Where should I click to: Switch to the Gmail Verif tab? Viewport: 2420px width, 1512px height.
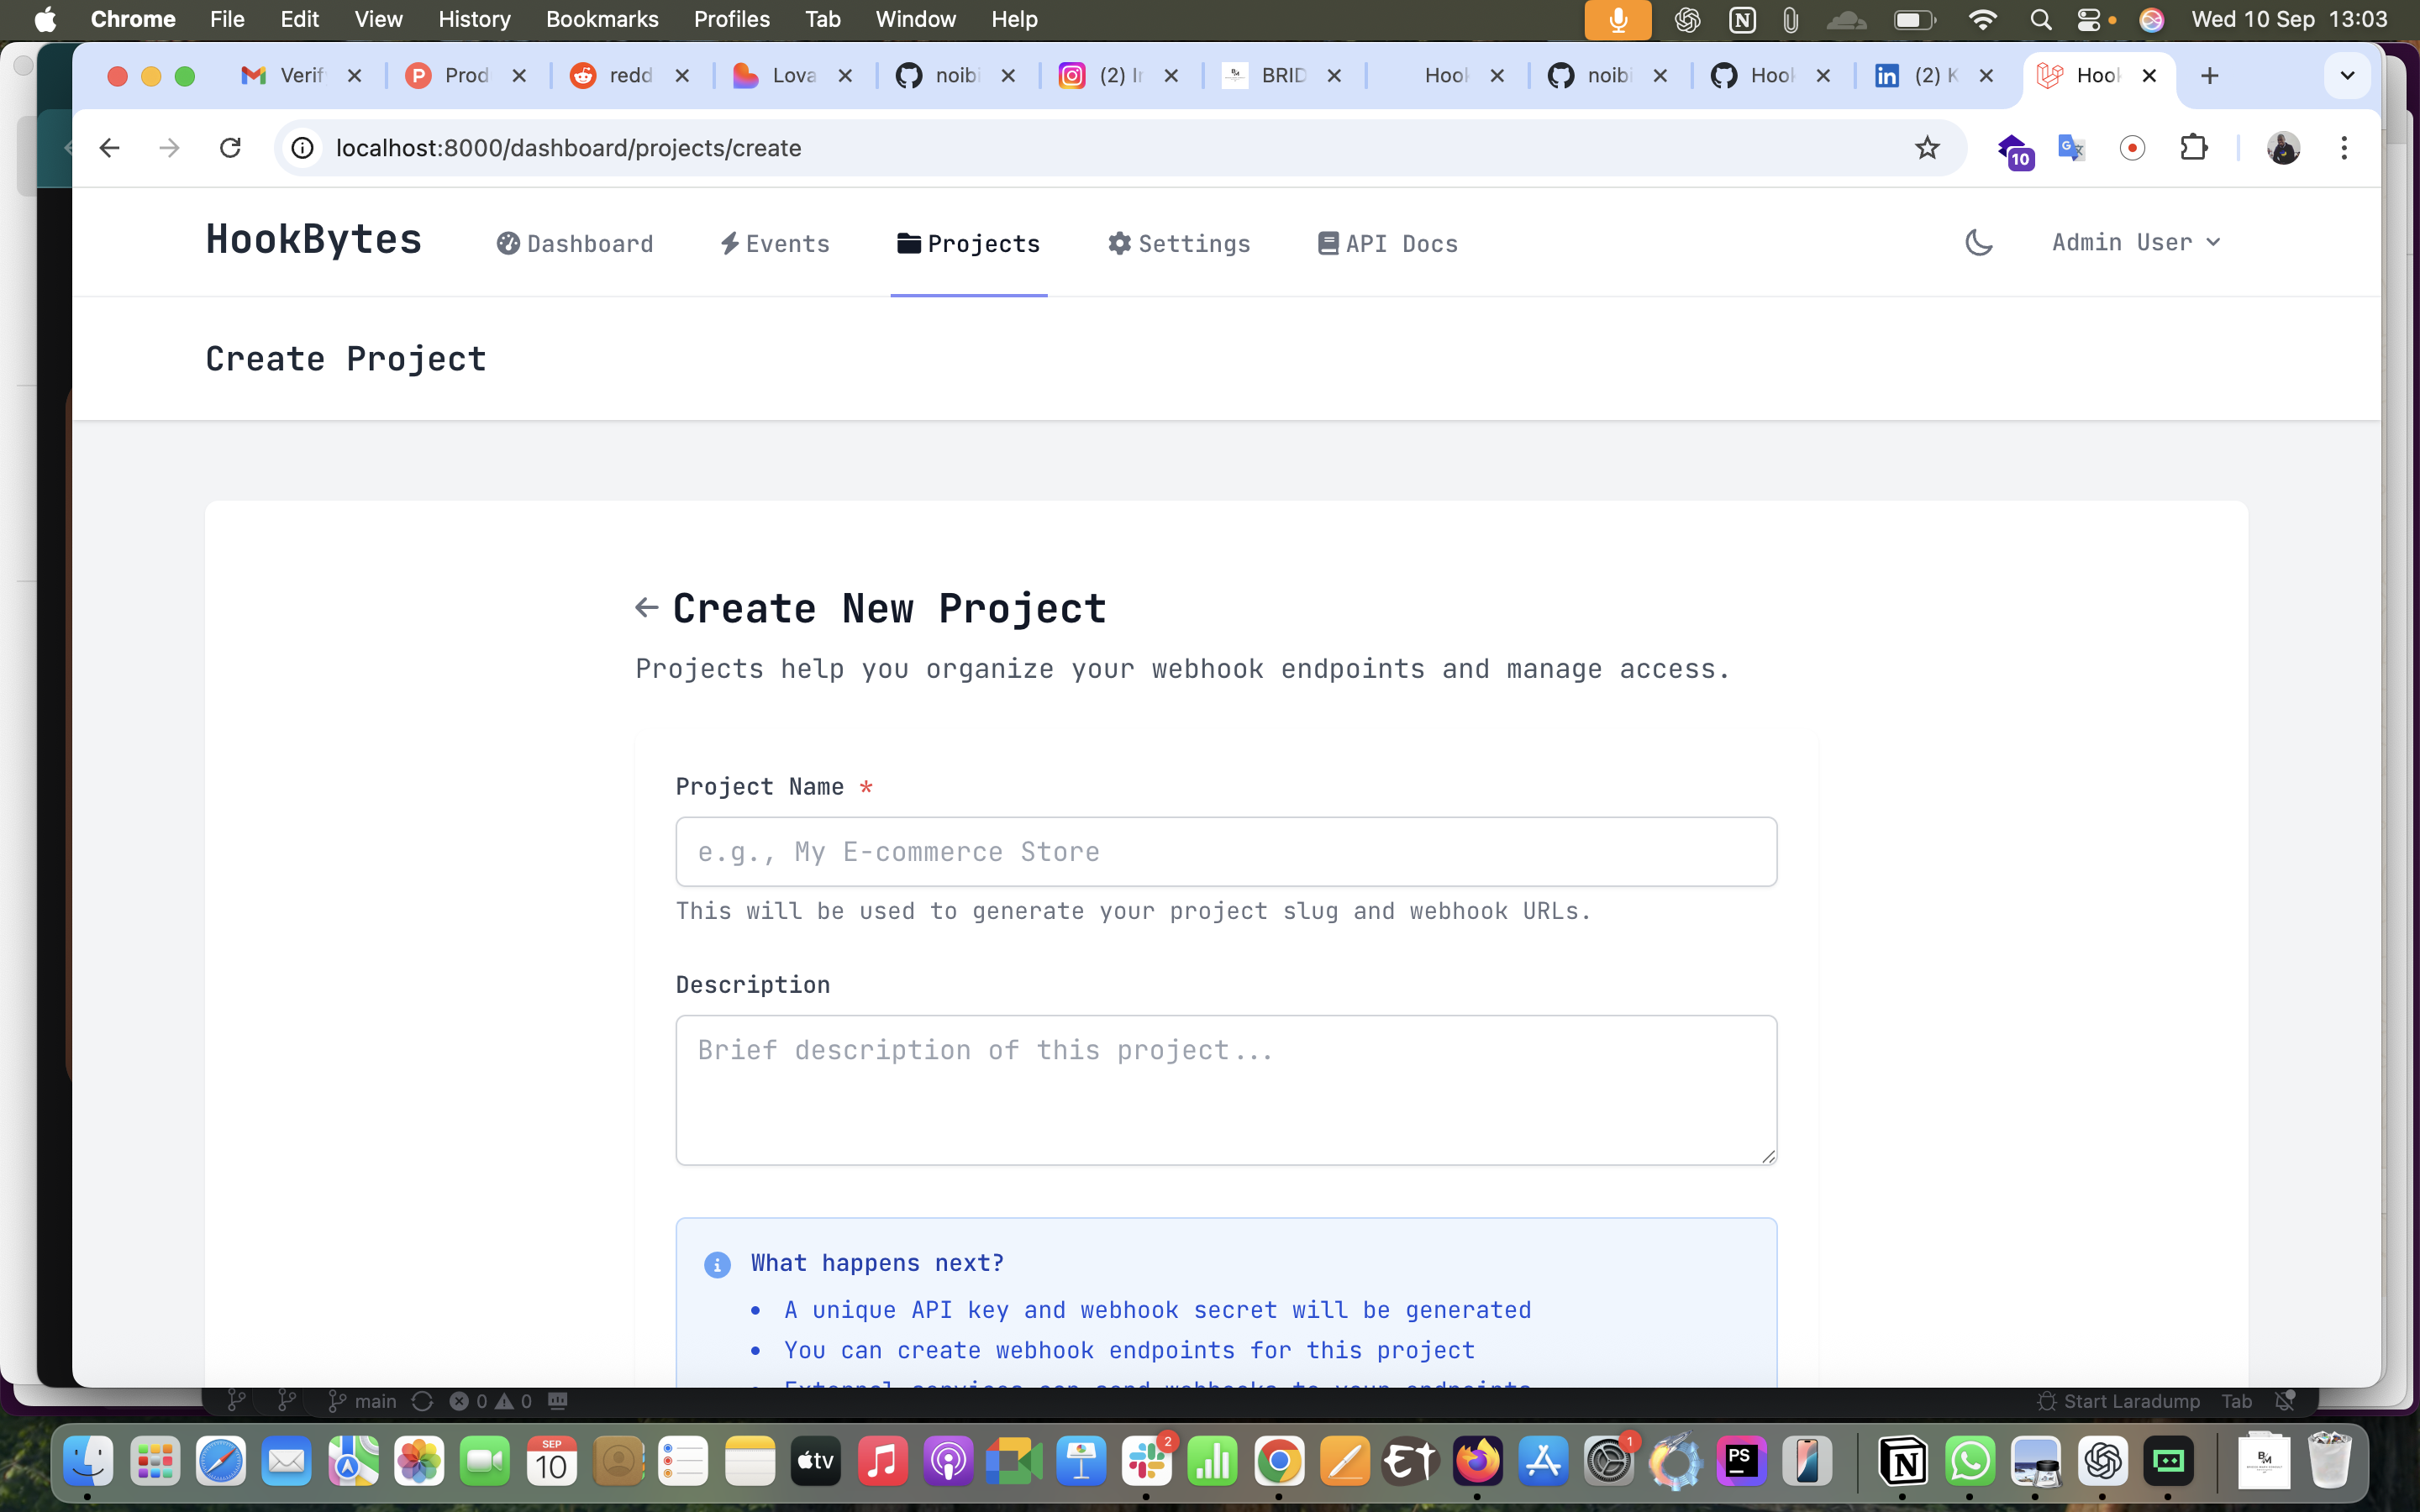(301, 75)
